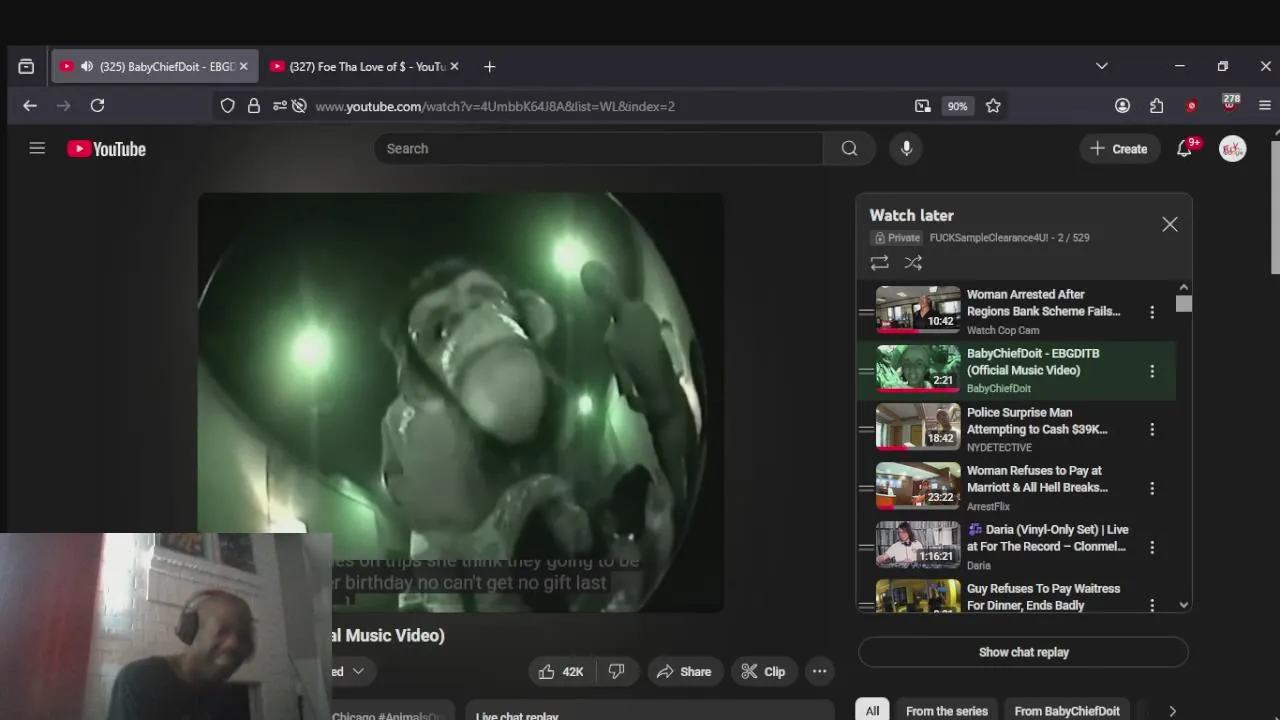Toggle shuffle playlist in Watch later
The width and height of the screenshot is (1280, 720).
(913, 262)
